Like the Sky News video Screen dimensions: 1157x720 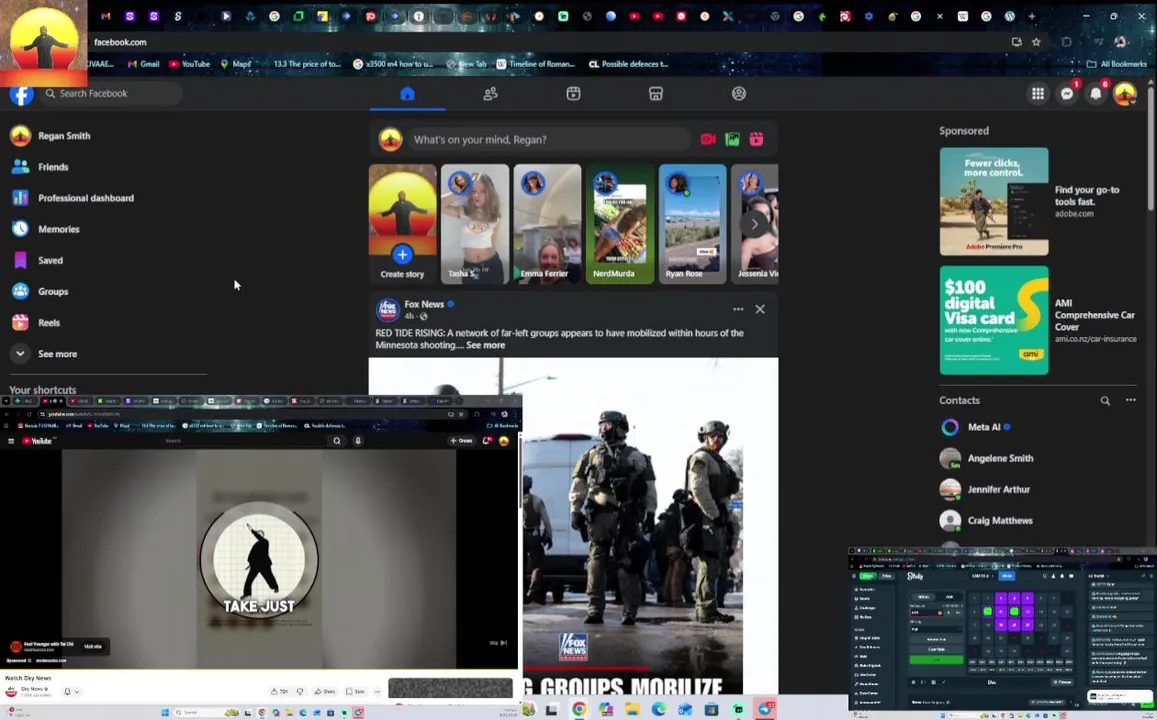point(280,692)
